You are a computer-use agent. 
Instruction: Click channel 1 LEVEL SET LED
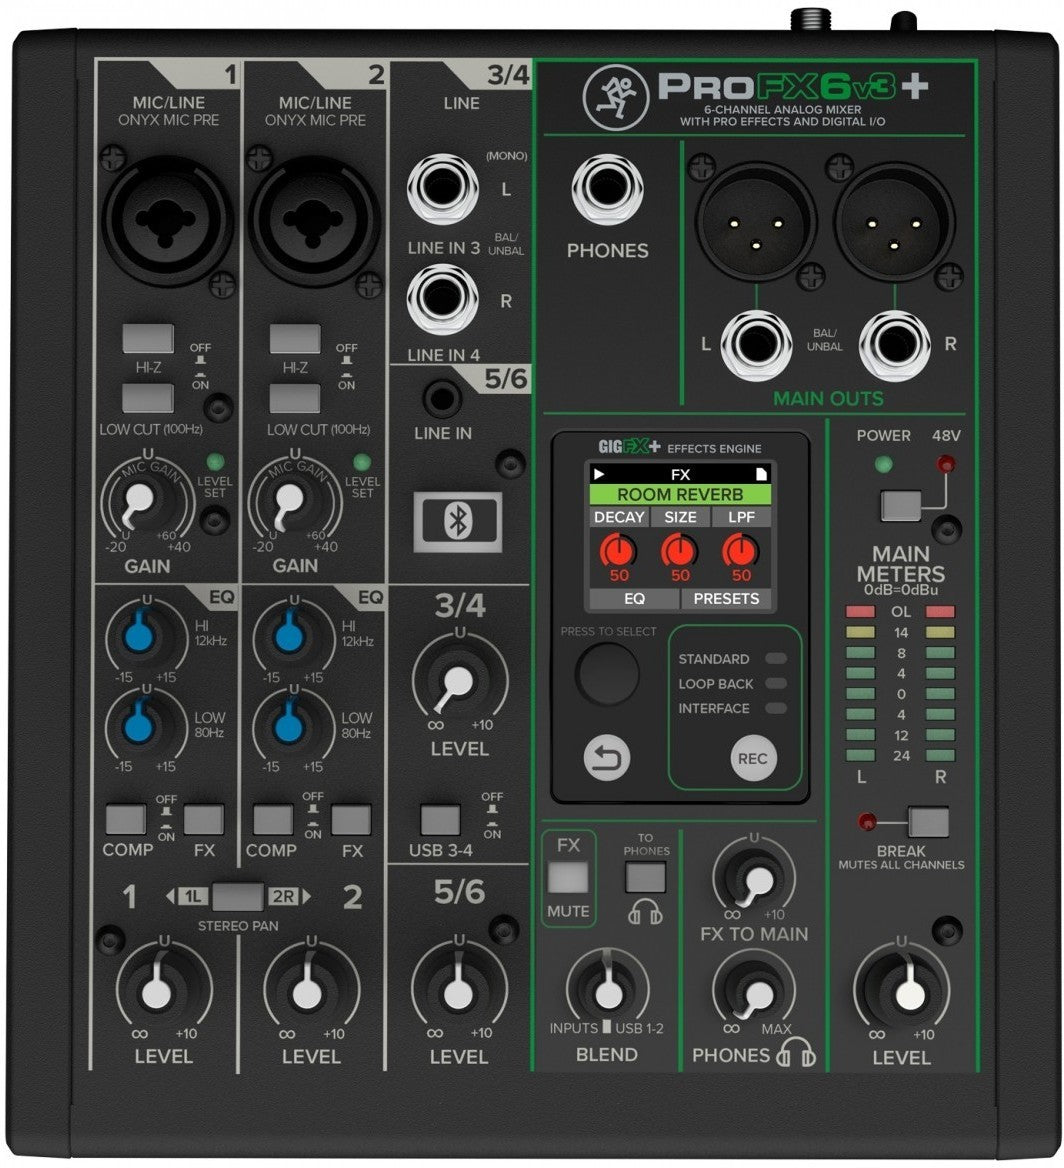(215, 462)
